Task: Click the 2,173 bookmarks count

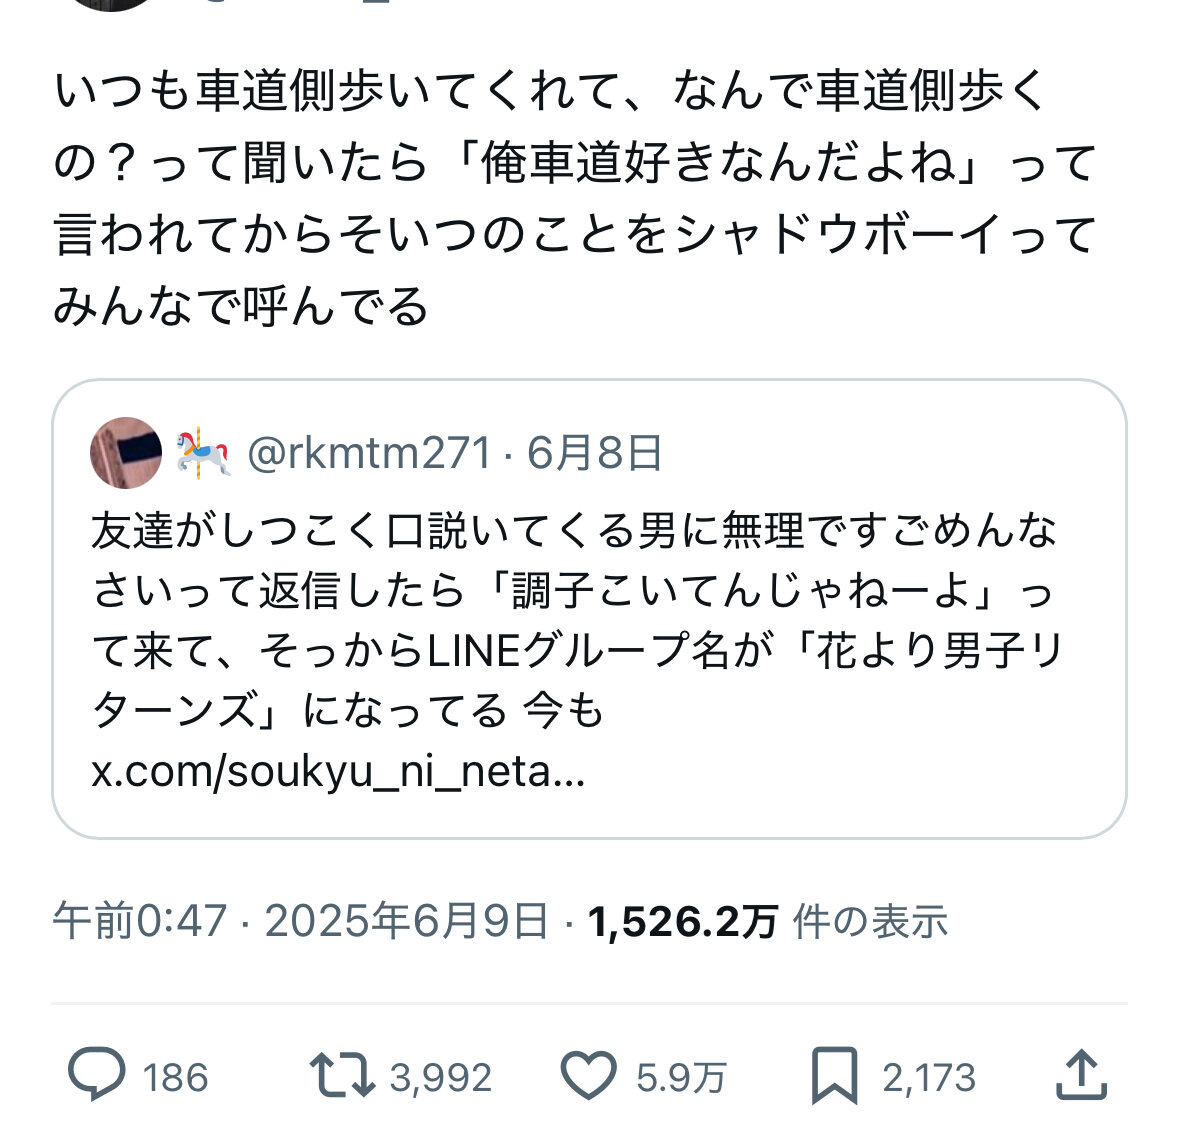Action: (x=928, y=1078)
